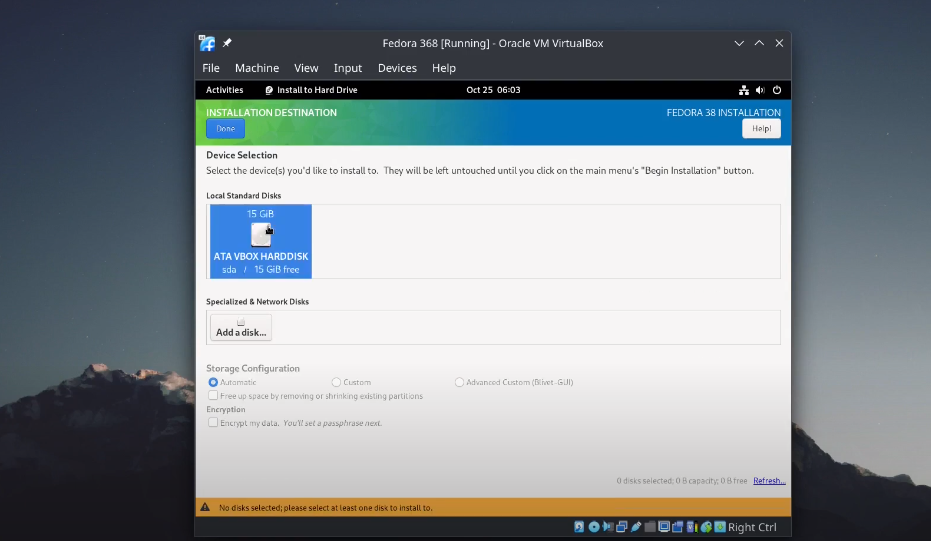Click the Add a disk button
931x541 pixels.
point(241,328)
